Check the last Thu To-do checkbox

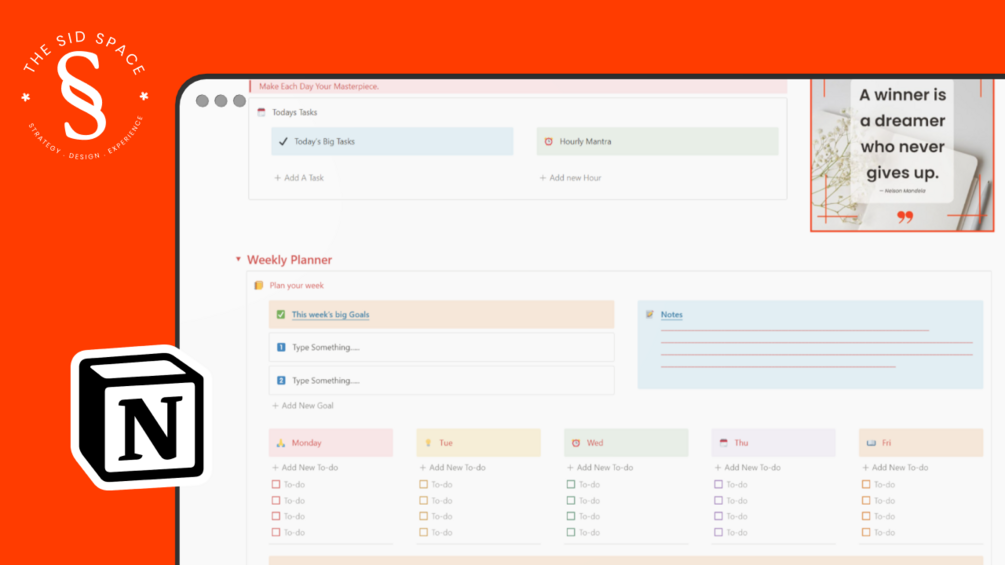click(x=718, y=532)
